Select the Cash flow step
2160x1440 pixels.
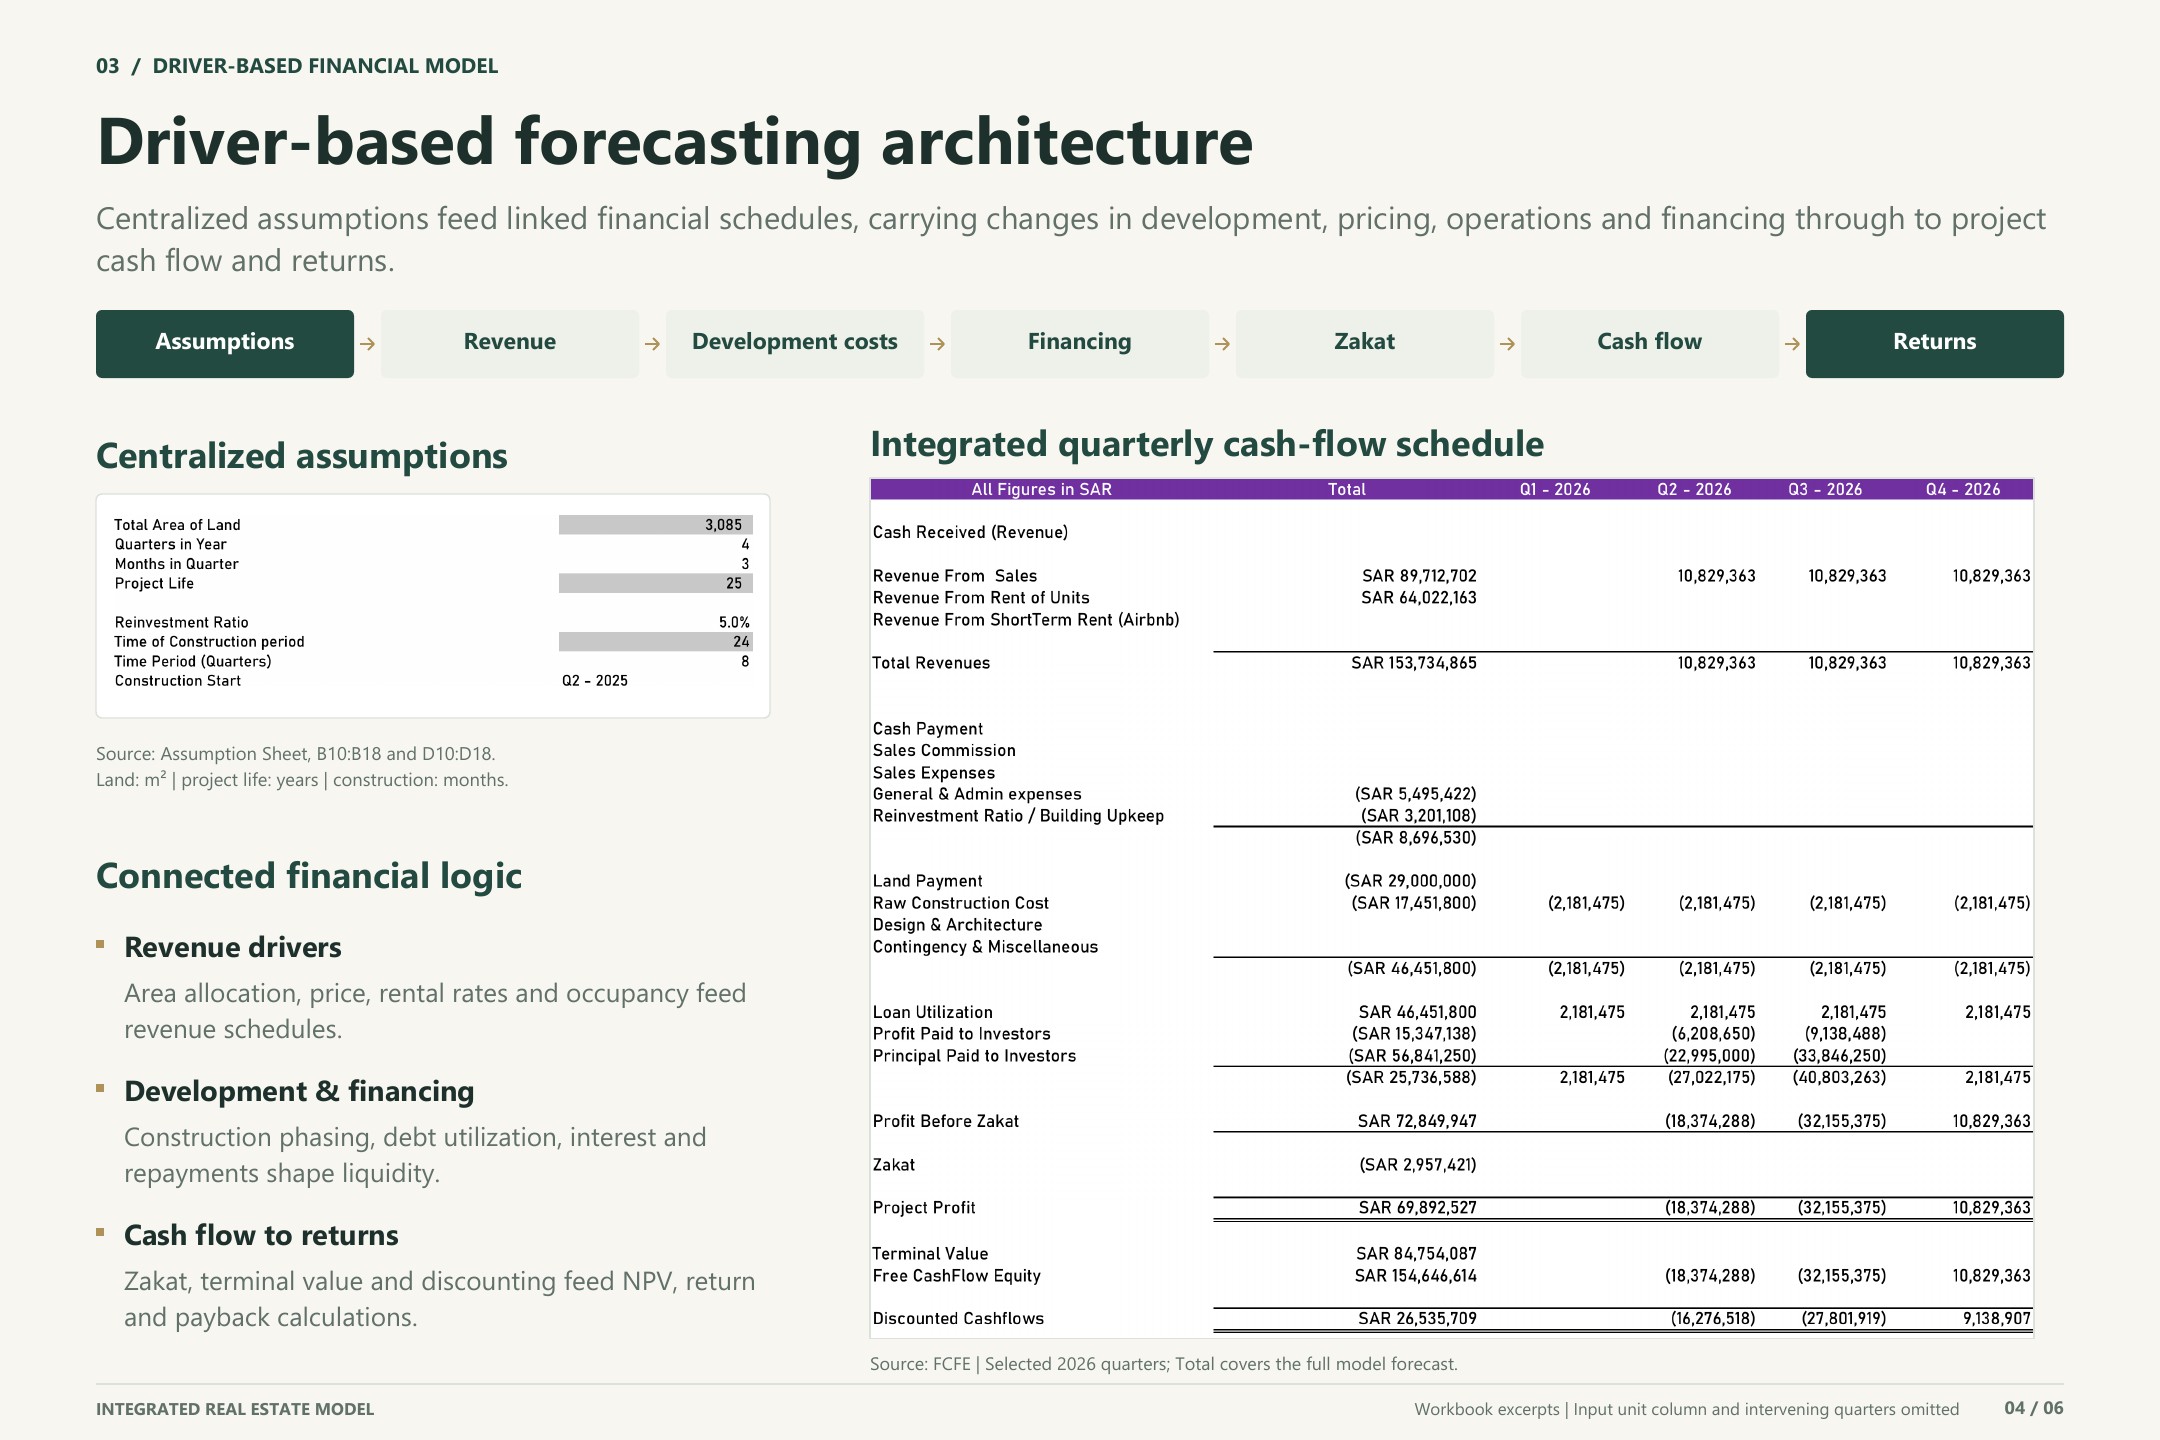[1650, 343]
